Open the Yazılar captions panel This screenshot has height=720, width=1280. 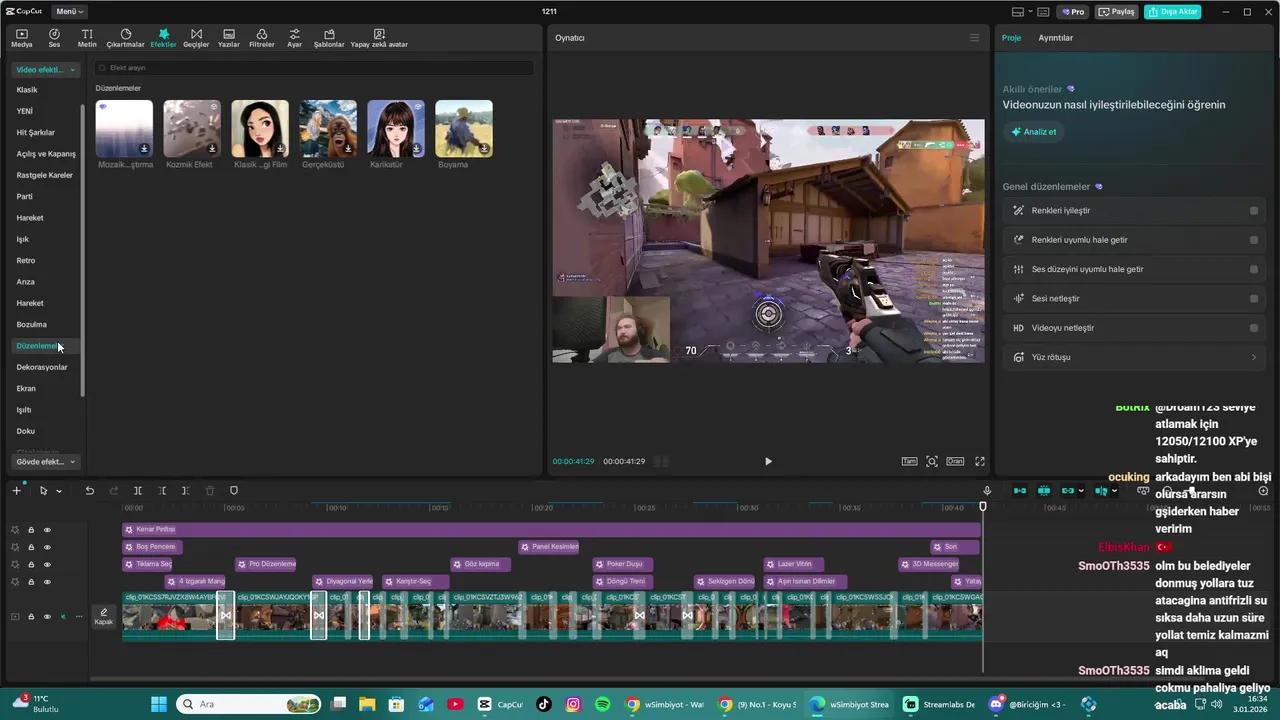coord(229,38)
